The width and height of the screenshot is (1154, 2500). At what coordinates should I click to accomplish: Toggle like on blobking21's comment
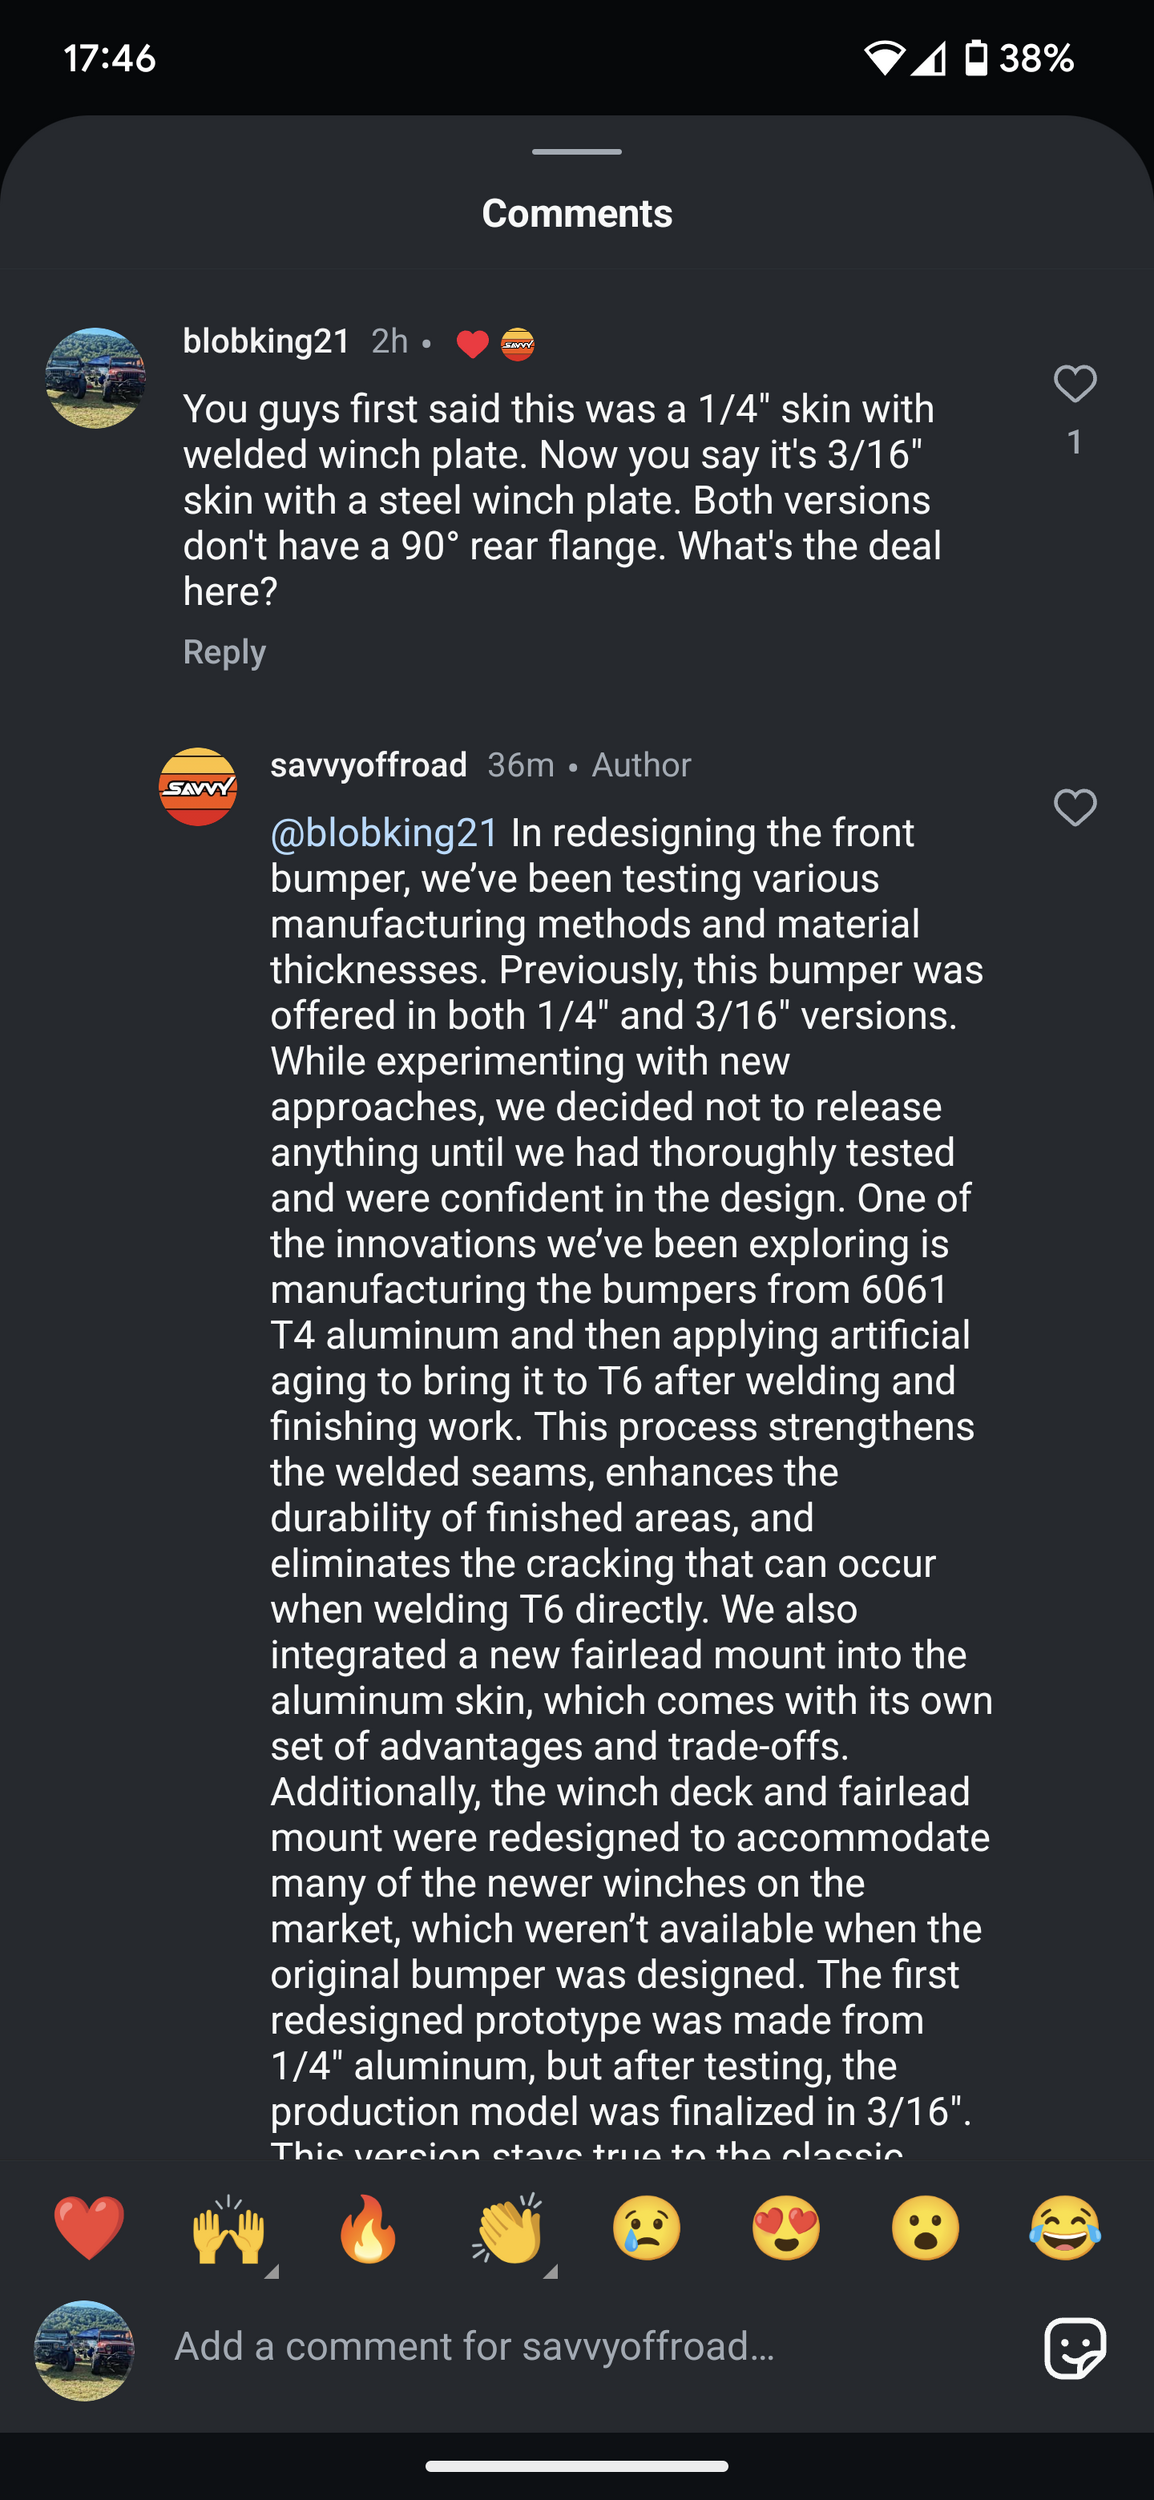pos(1075,385)
